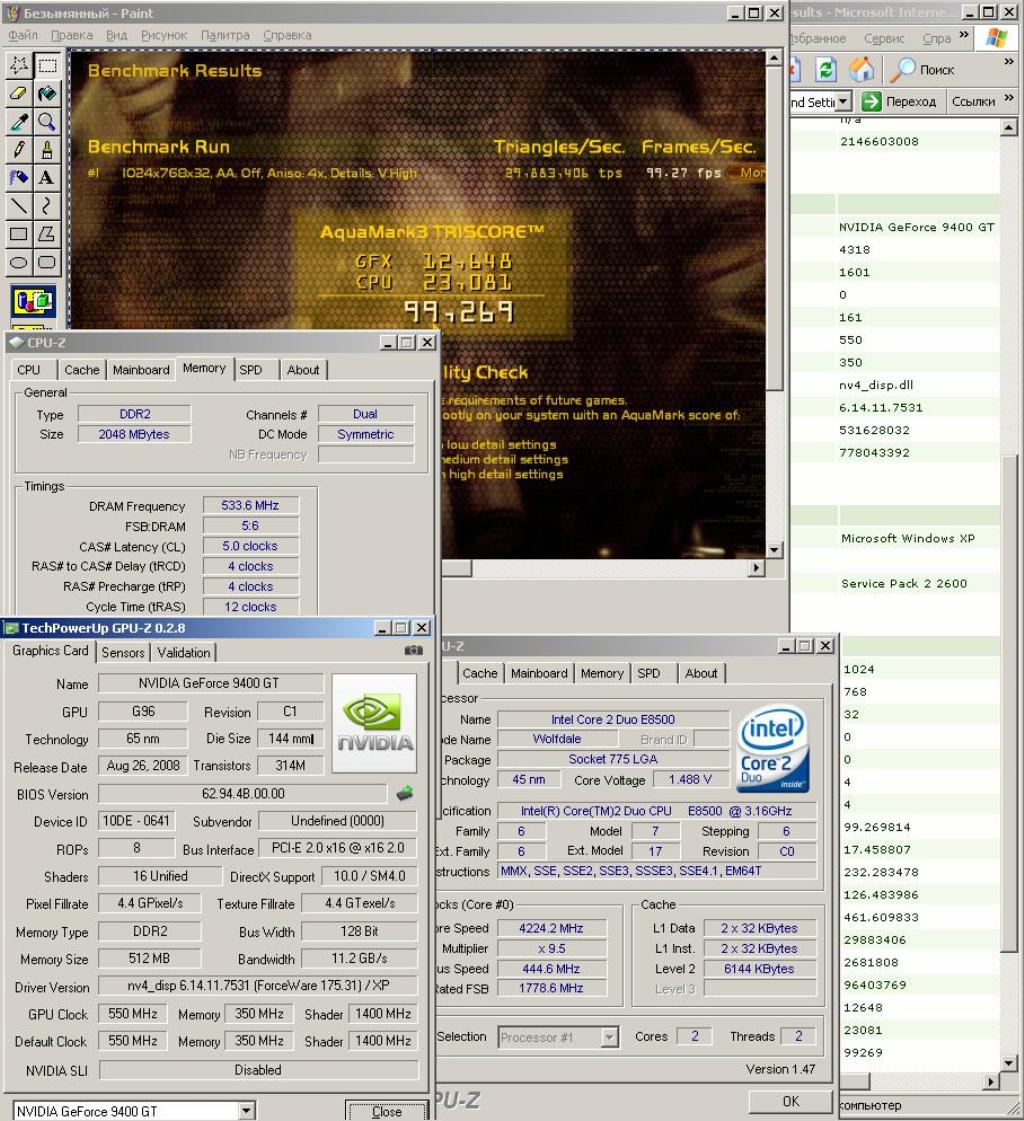Select the Magnifier tool in Paint
The image size is (1024, 1121).
pyautogui.click(x=47, y=122)
